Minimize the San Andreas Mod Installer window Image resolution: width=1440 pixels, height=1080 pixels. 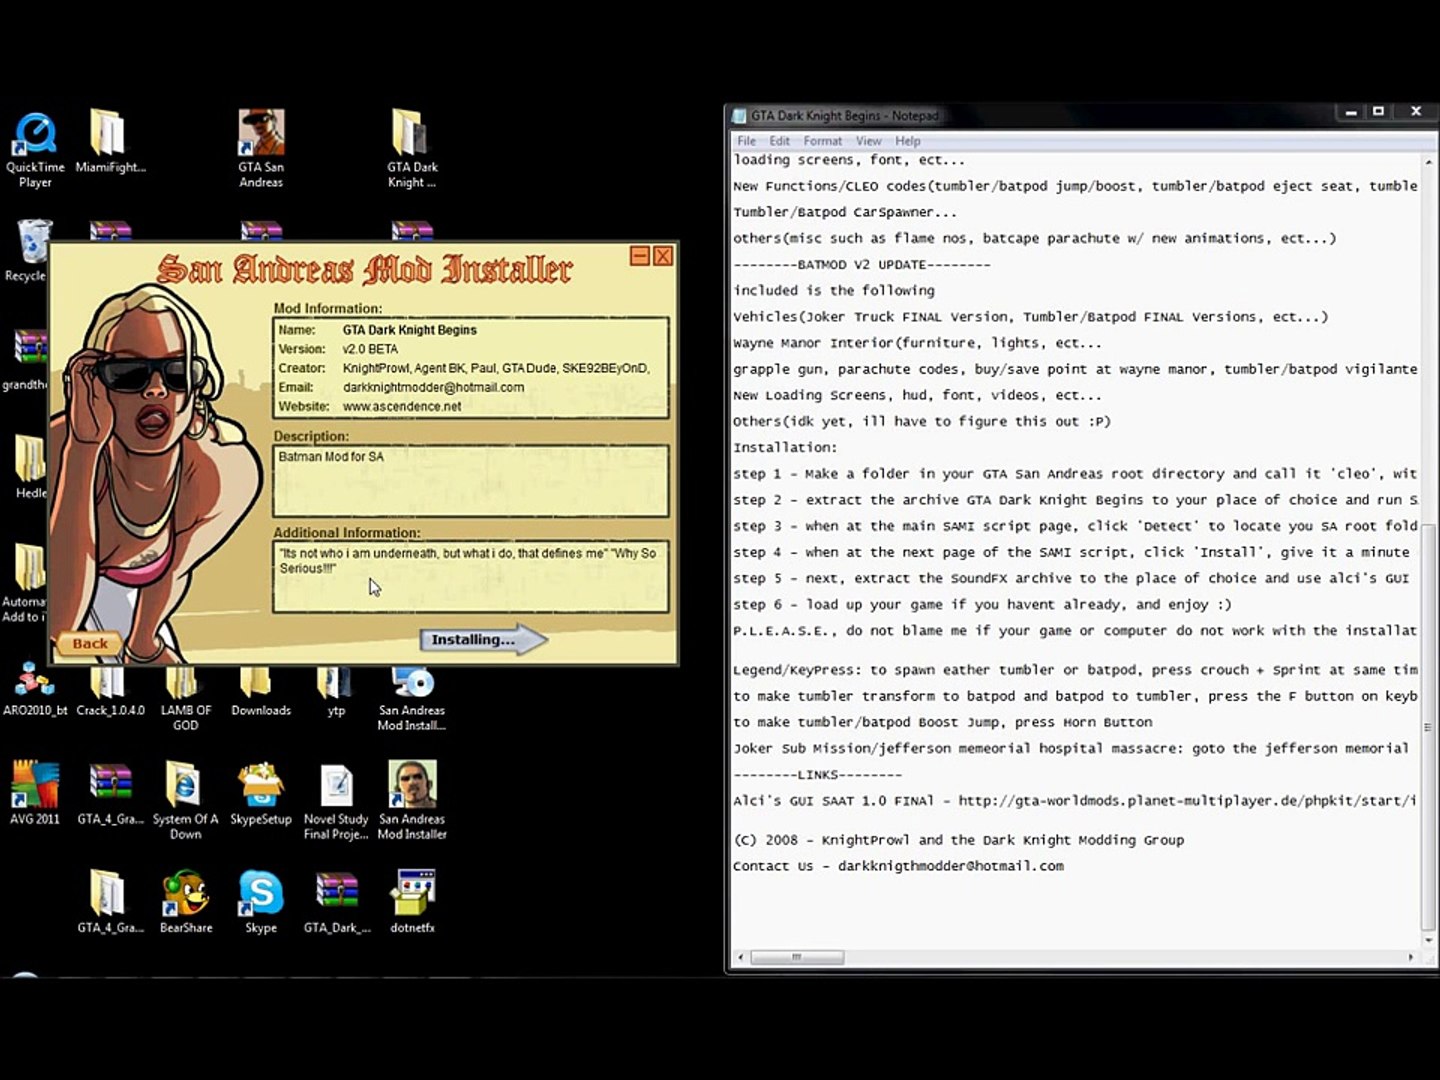(x=640, y=256)
